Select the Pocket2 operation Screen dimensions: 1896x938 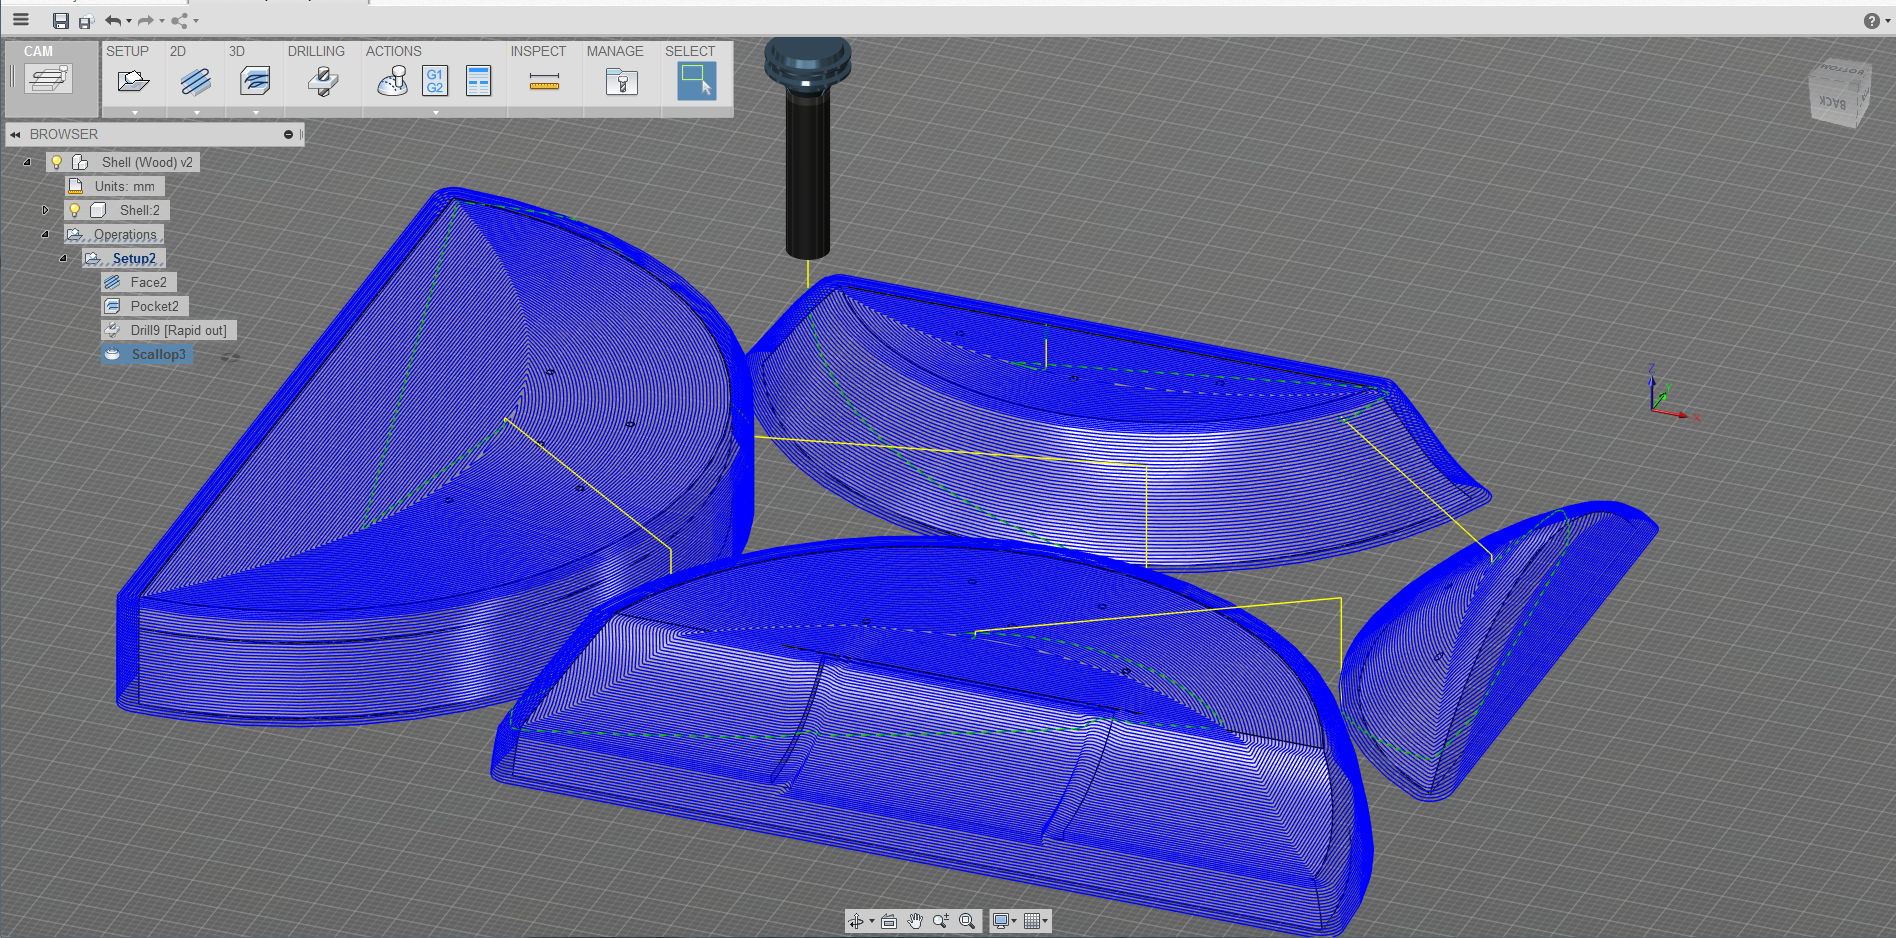pos(145,306)
